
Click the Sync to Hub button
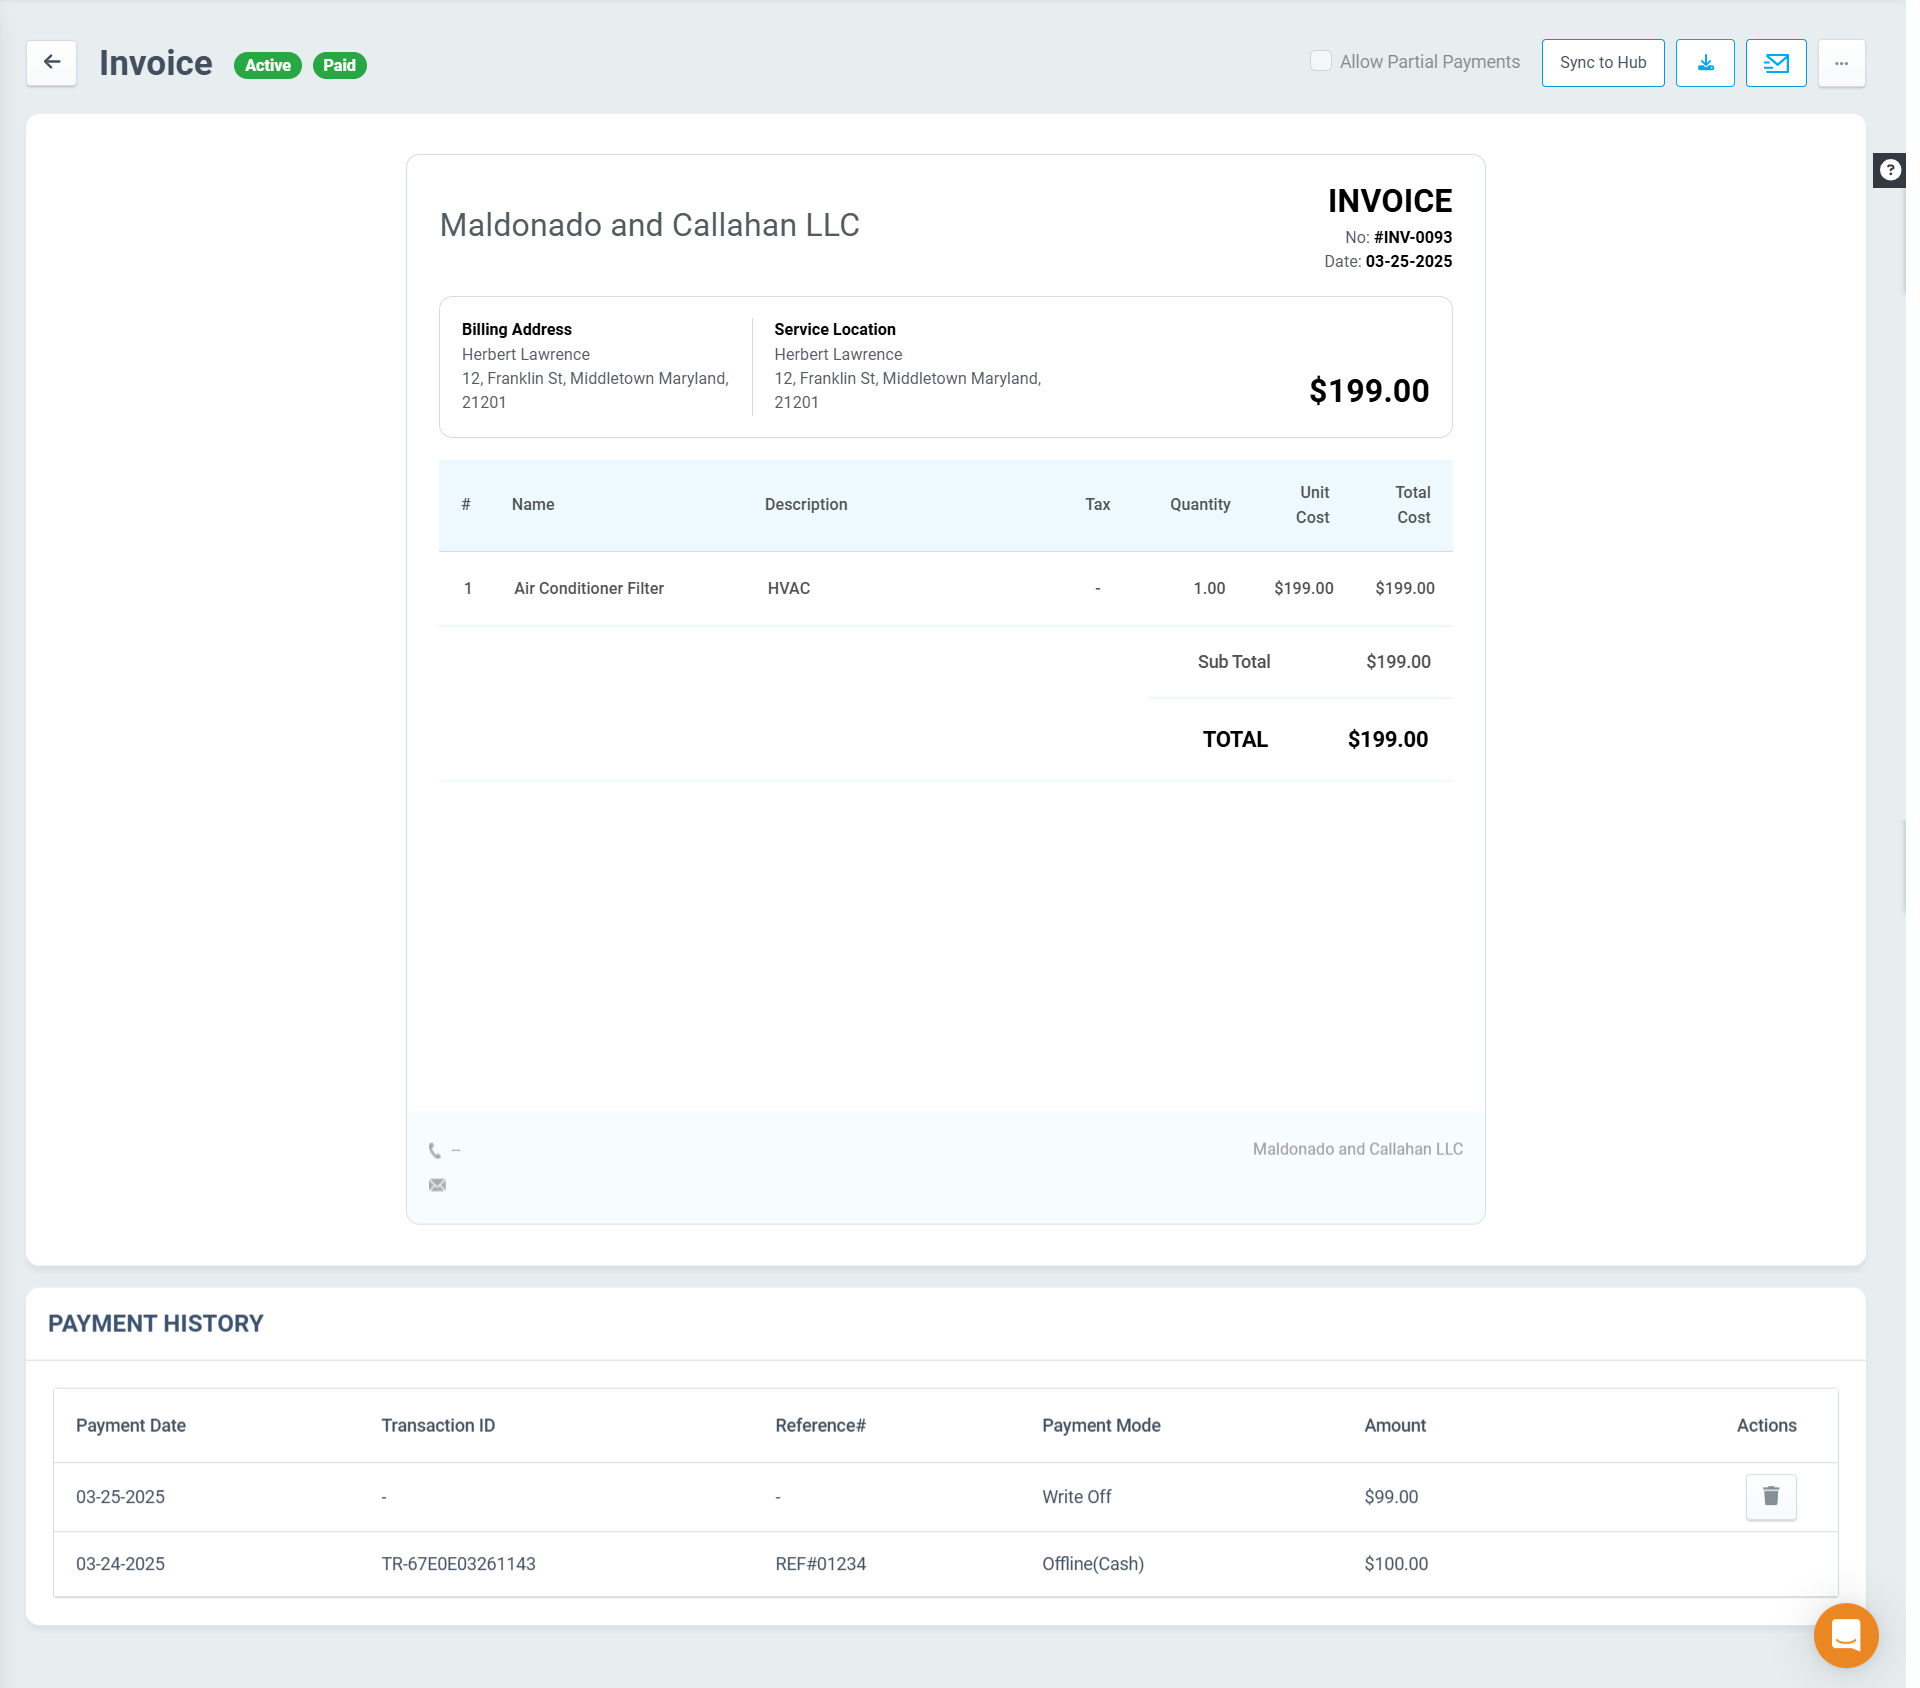[1601, 62]
